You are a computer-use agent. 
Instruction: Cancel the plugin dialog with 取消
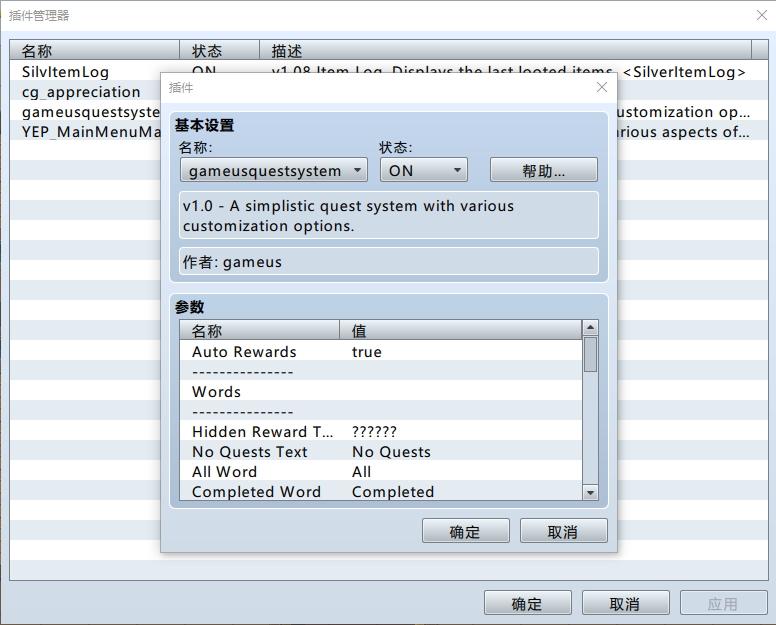[563, 531]
